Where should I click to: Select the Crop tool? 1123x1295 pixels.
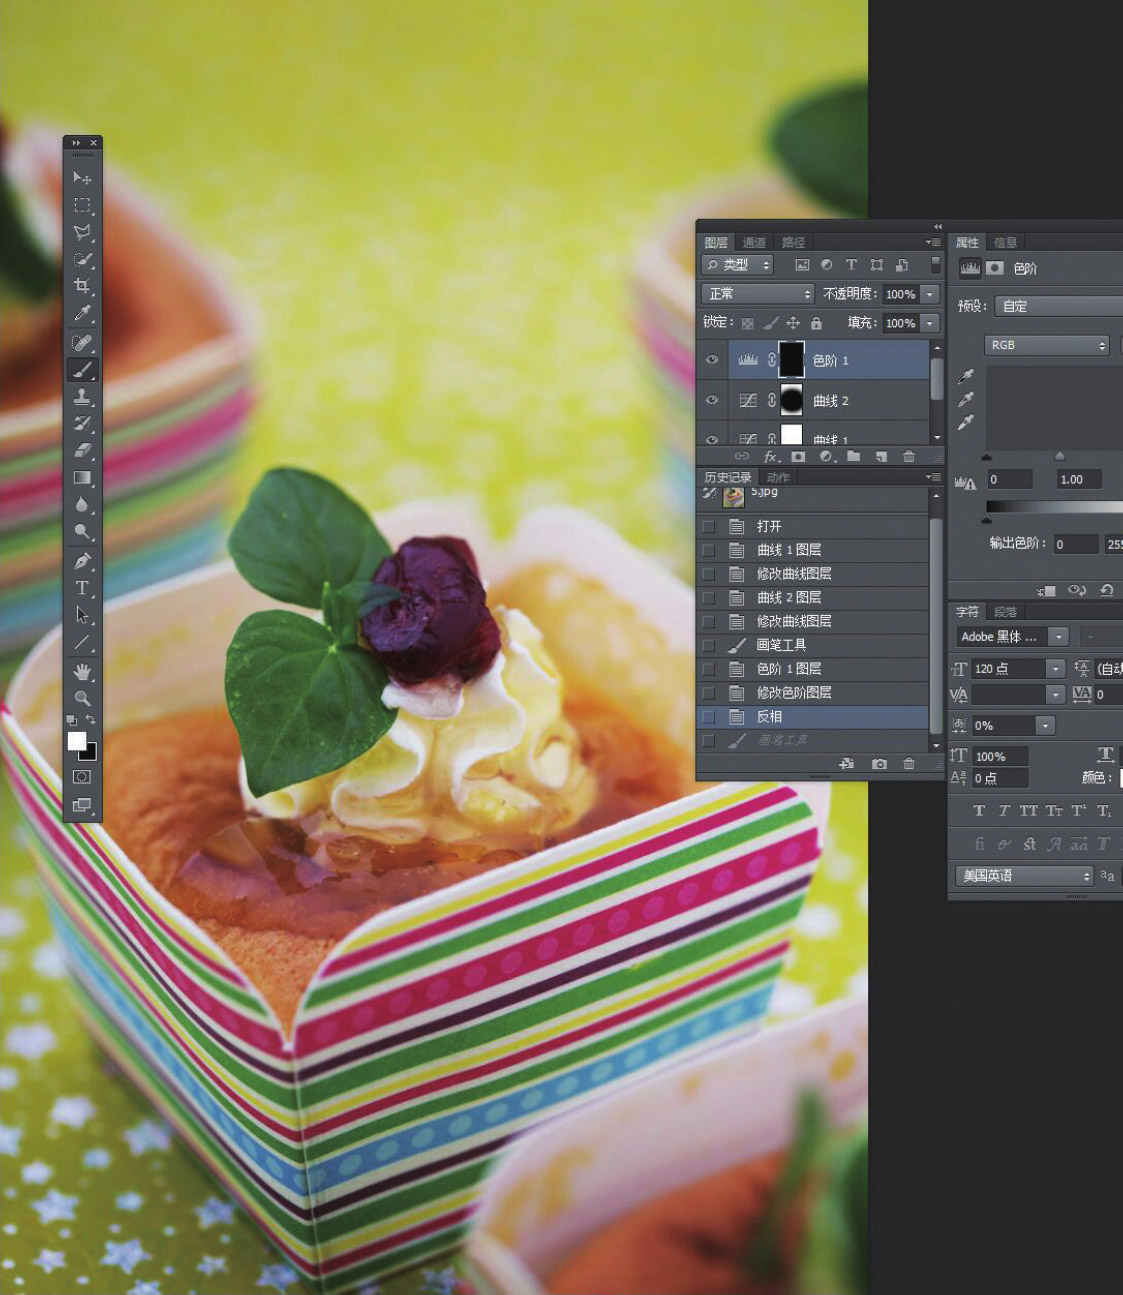(x=82, y=286)
